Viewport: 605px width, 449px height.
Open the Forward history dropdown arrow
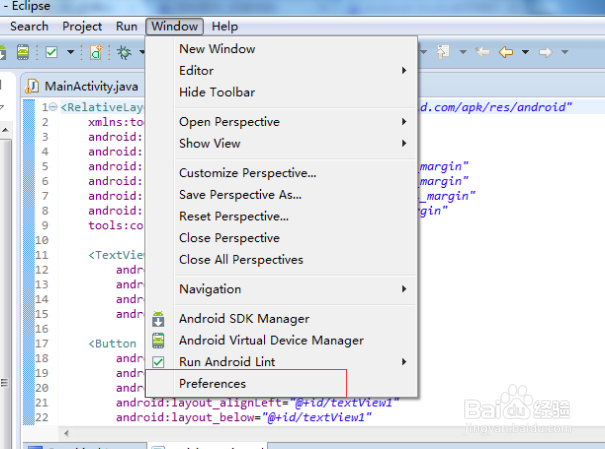tap(565, 52)
